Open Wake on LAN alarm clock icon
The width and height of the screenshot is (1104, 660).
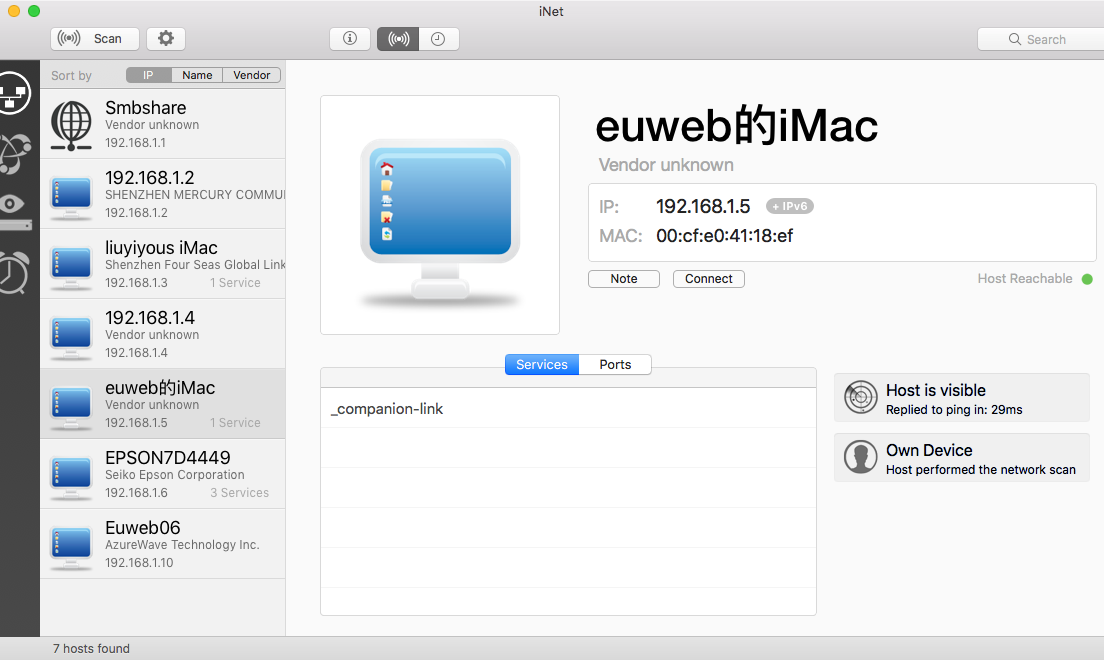click(14, 272)
